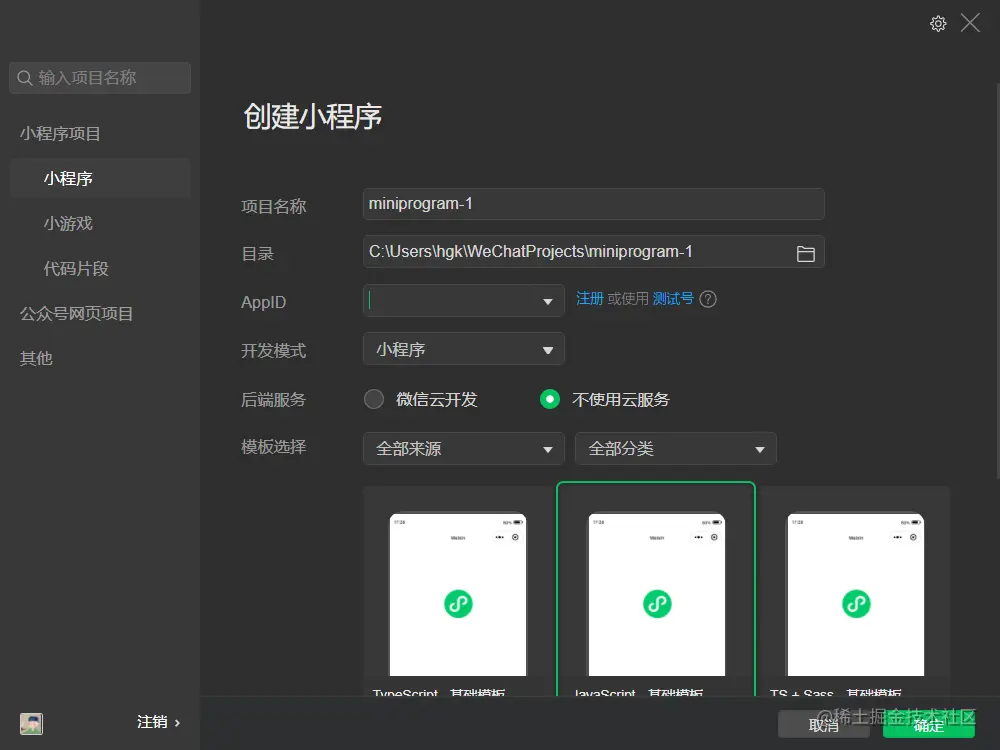Open the AppID help question mark
1000x750 pixels.
click(x=708, y=298)
